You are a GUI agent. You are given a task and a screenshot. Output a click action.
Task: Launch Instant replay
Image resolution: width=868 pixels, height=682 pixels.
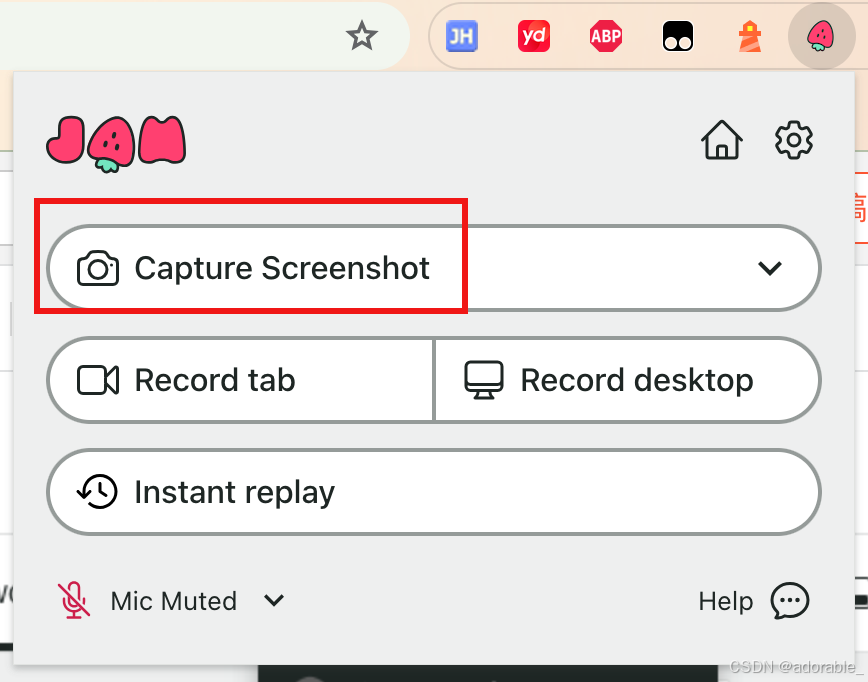pos(434,492)
